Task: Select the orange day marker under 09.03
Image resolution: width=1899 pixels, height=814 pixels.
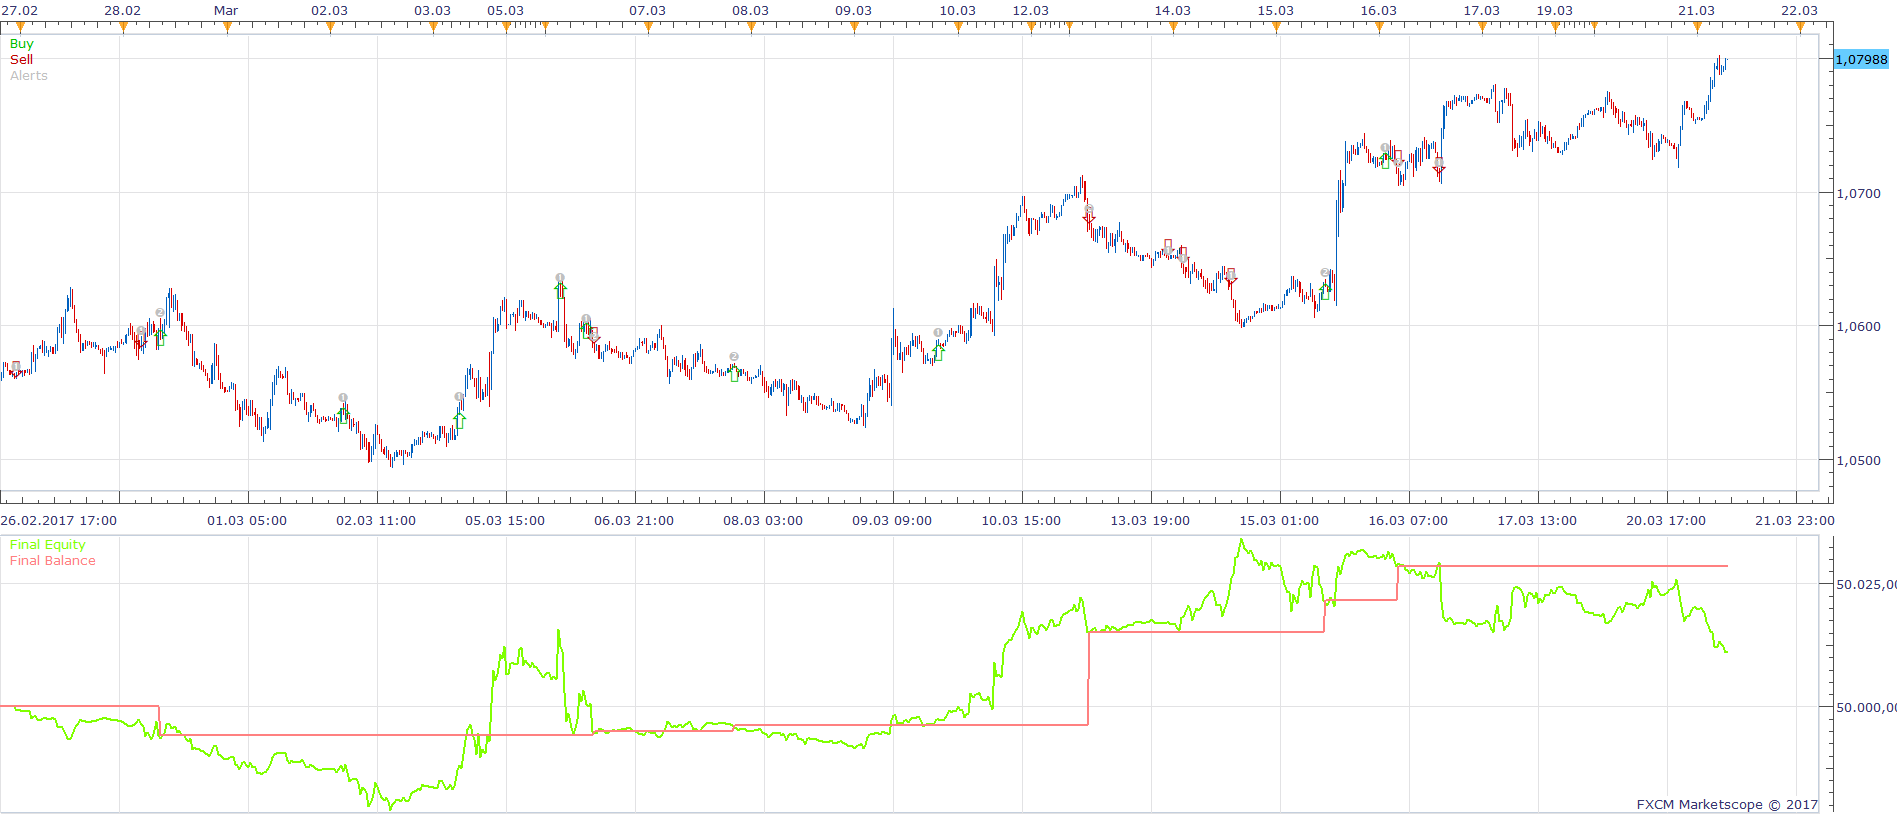Action: click(854, 27)
